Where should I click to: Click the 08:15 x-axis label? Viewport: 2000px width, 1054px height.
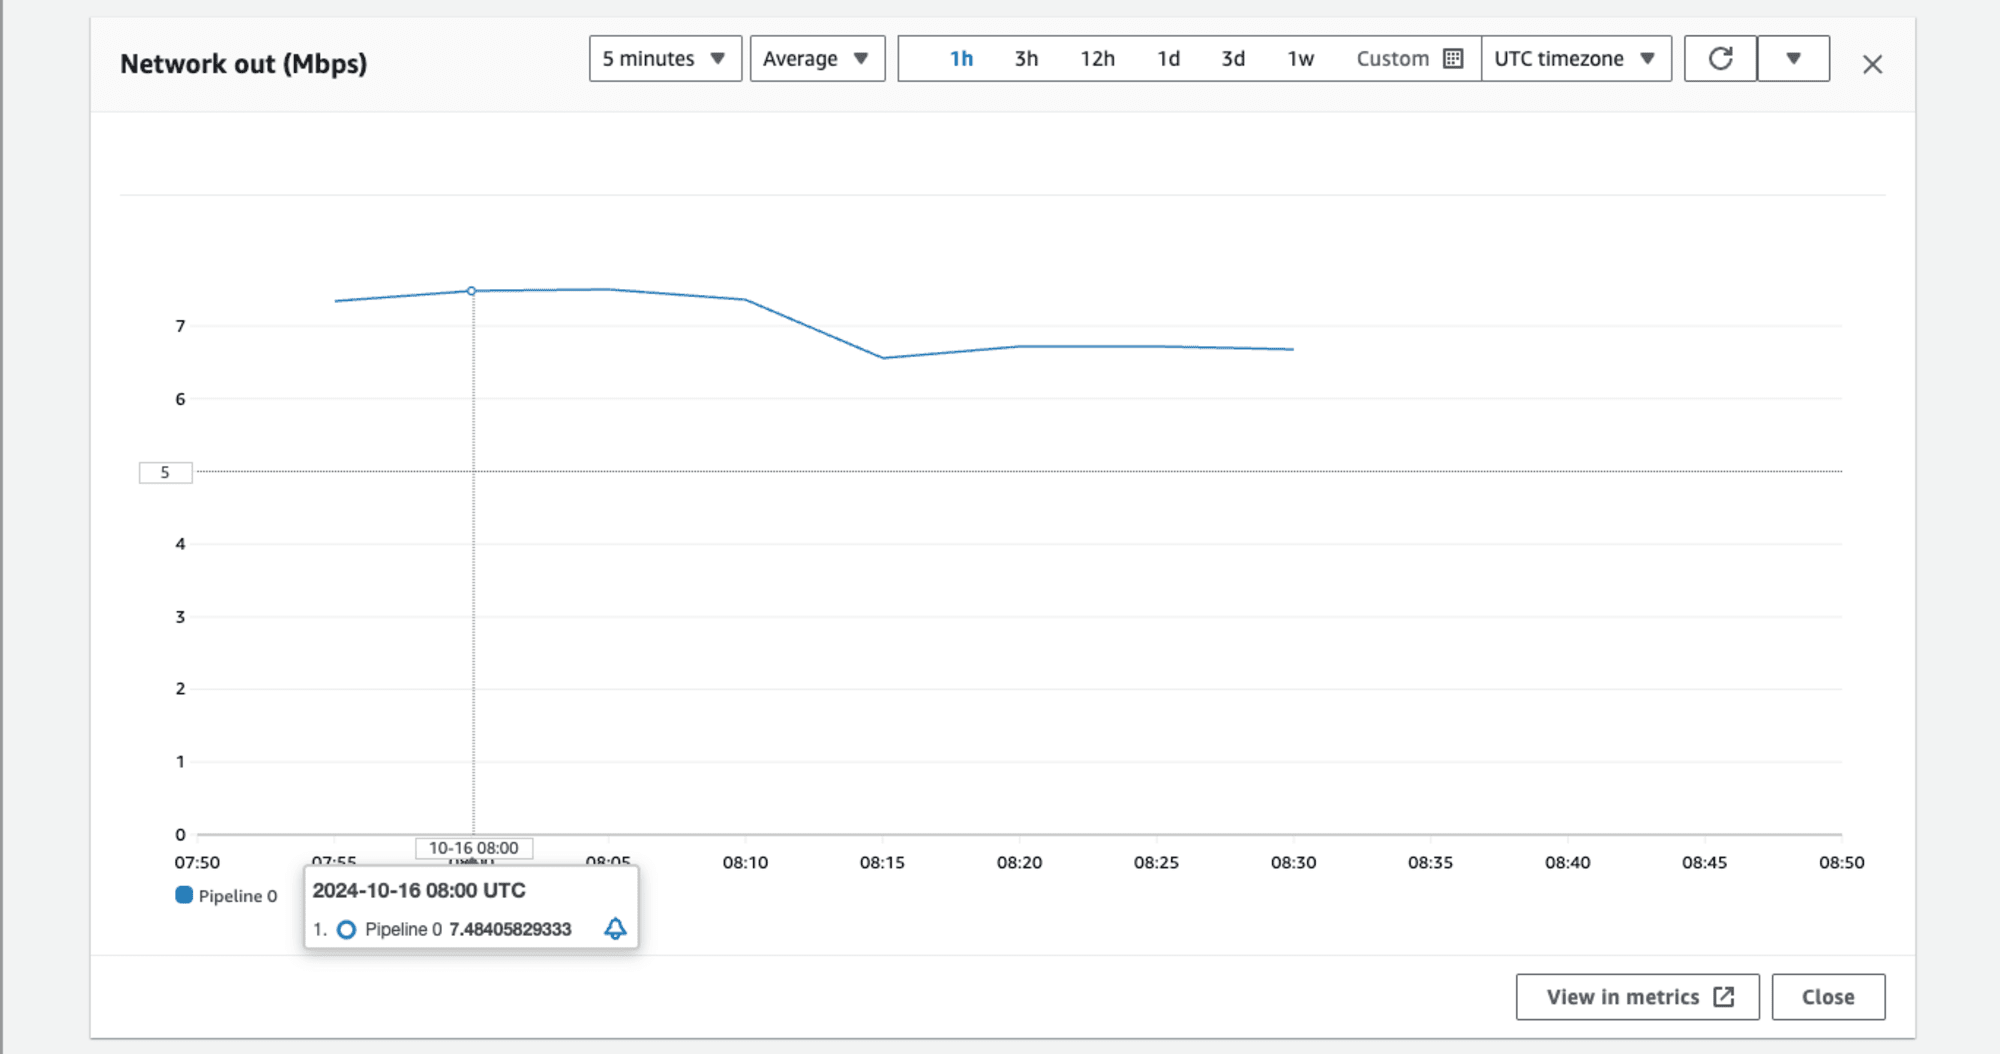[882, 862]
